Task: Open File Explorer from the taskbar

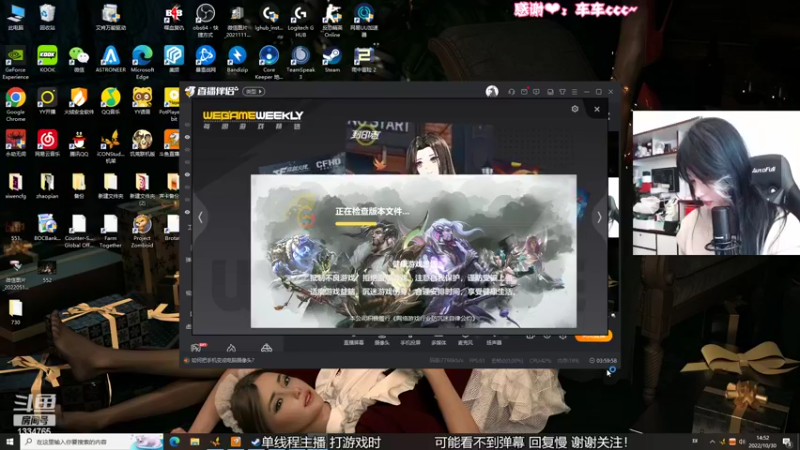Action: (x=195, y=441)
